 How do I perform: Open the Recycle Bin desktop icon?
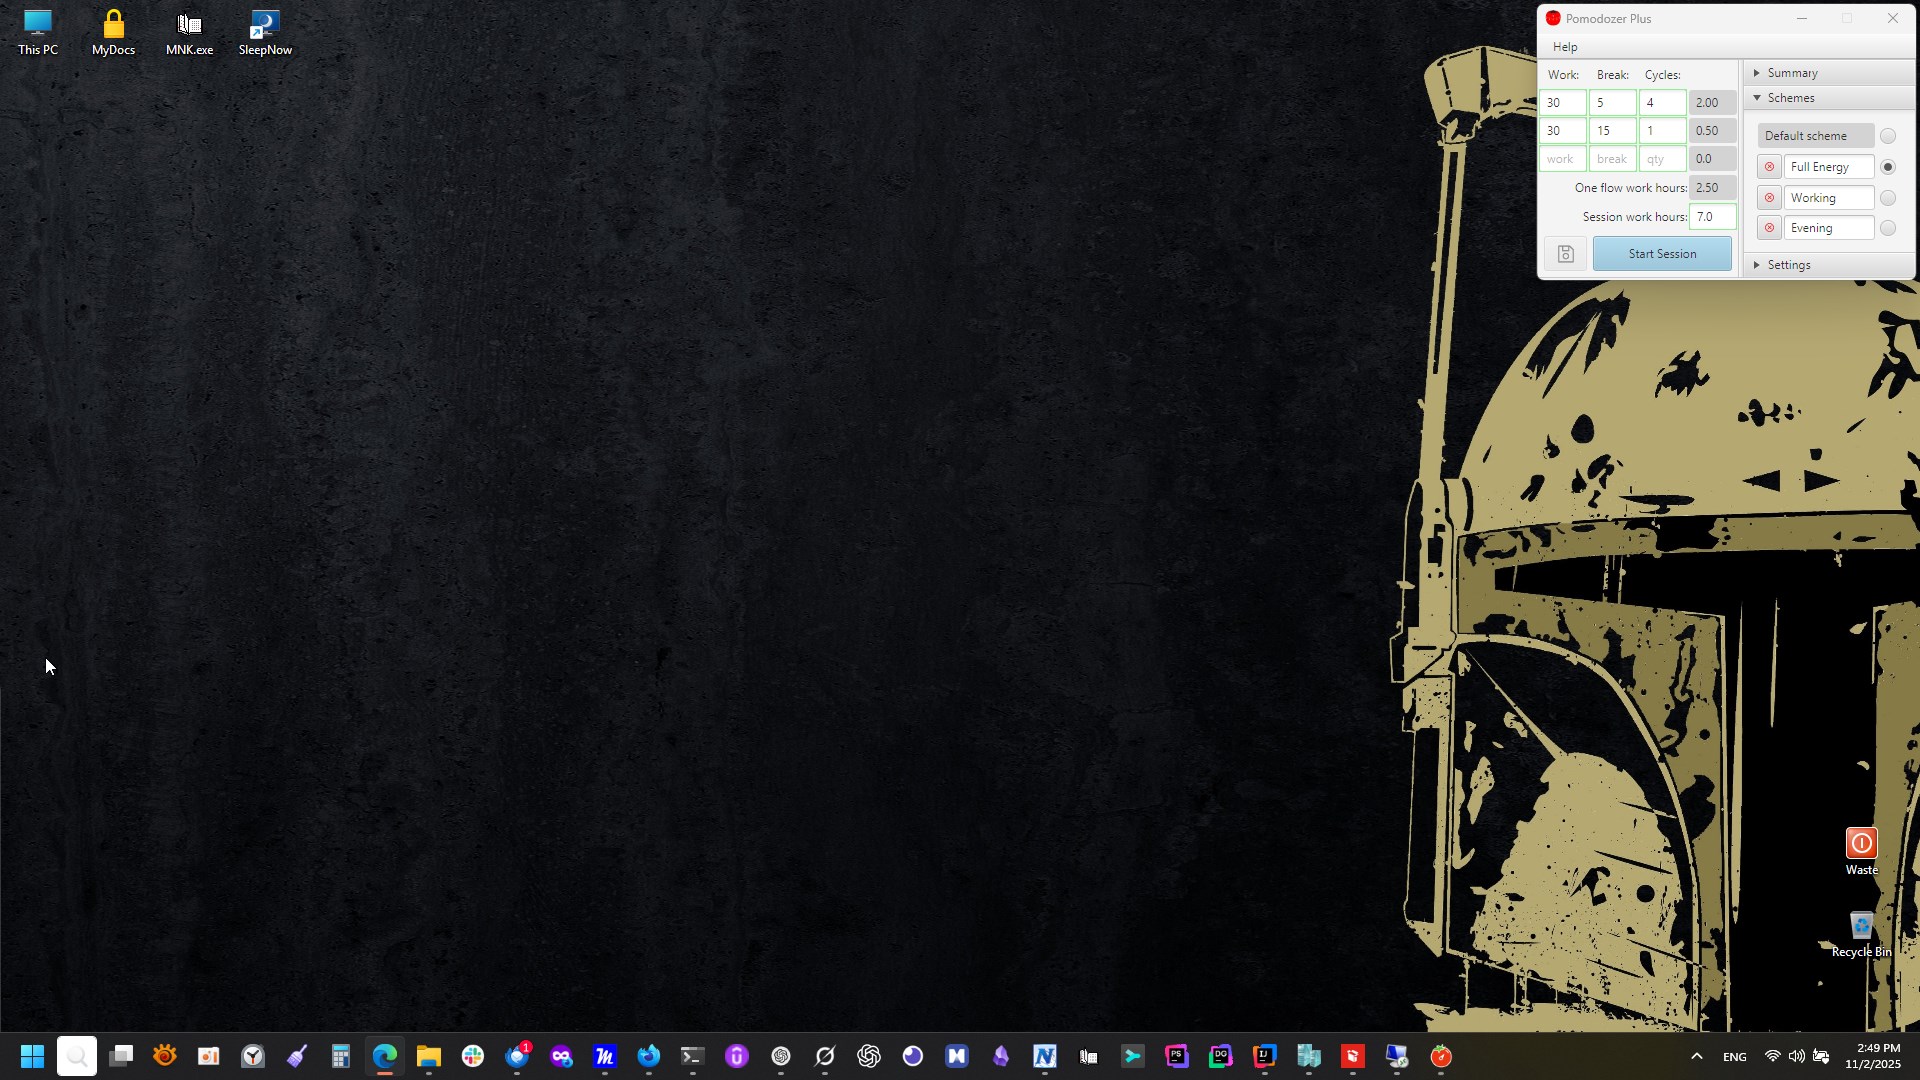[x=1861, y=927]
